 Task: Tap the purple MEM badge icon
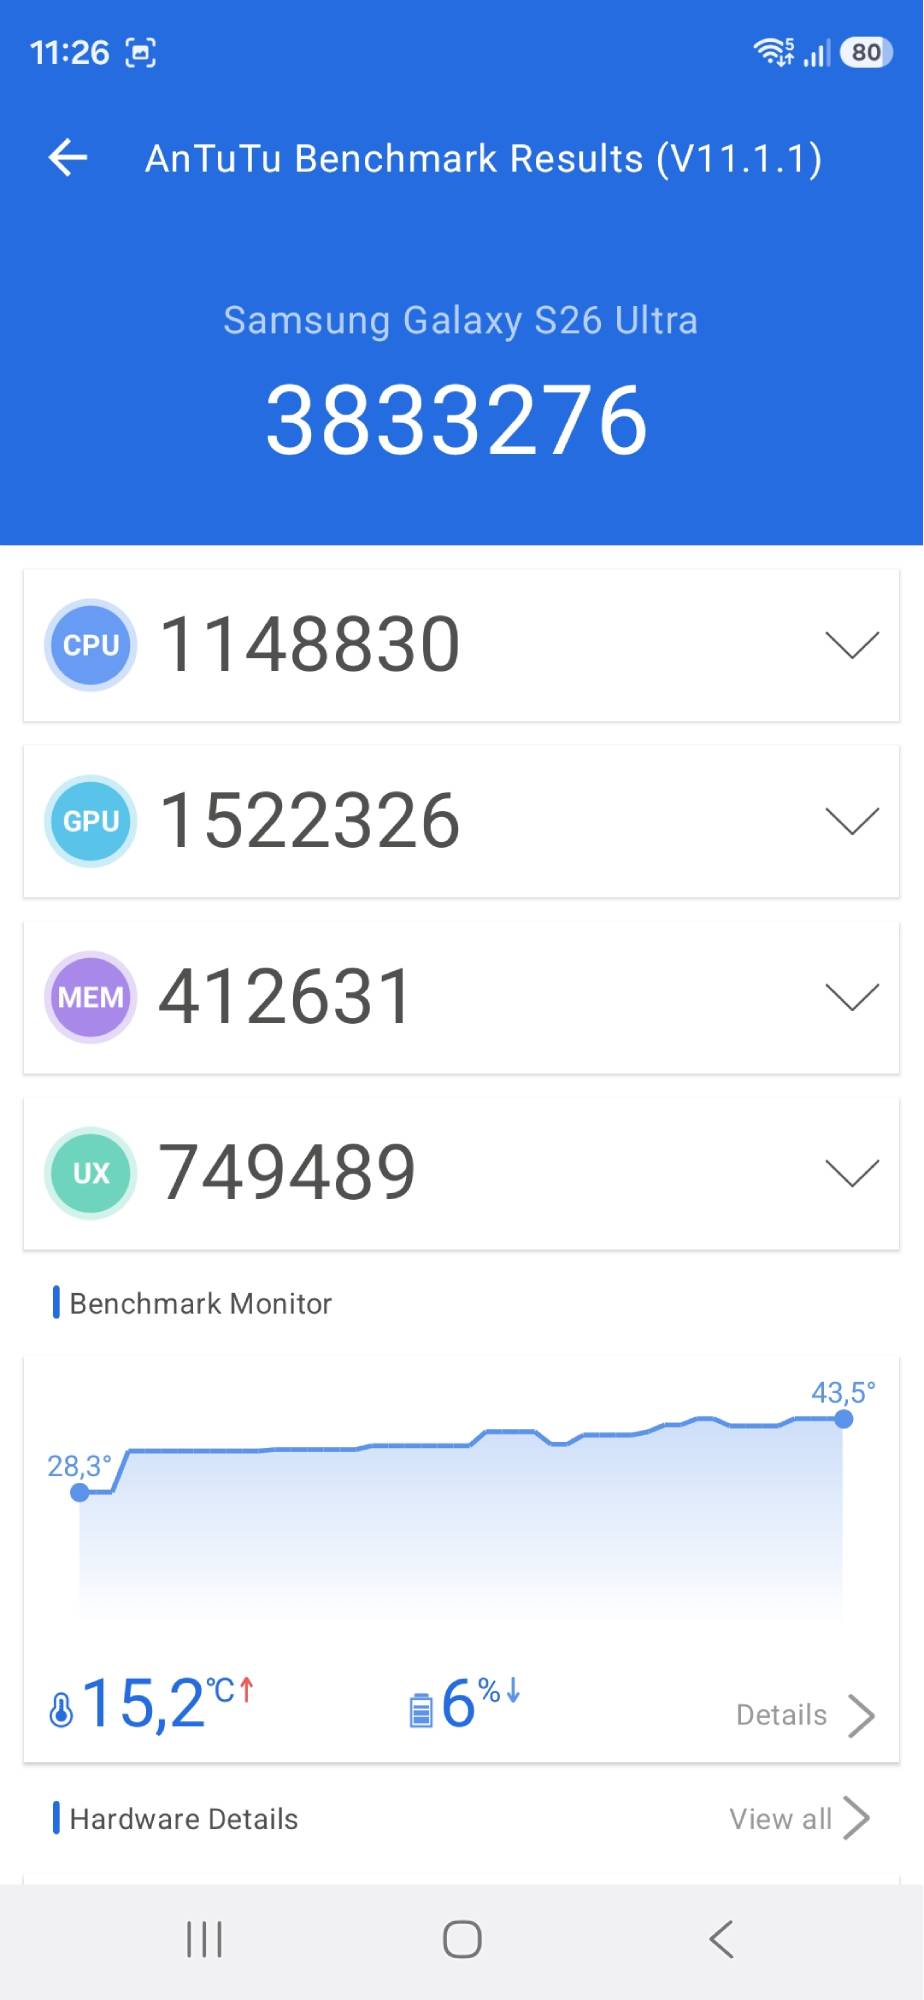pyautogui.click(x=90, y=997)
